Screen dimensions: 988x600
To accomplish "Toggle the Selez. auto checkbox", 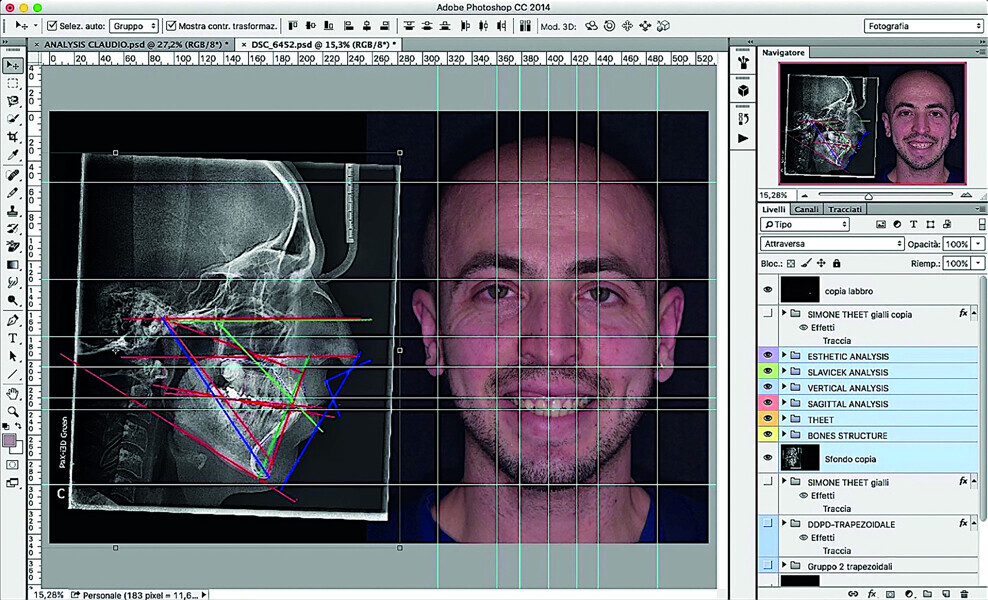I will coord(52,25).
